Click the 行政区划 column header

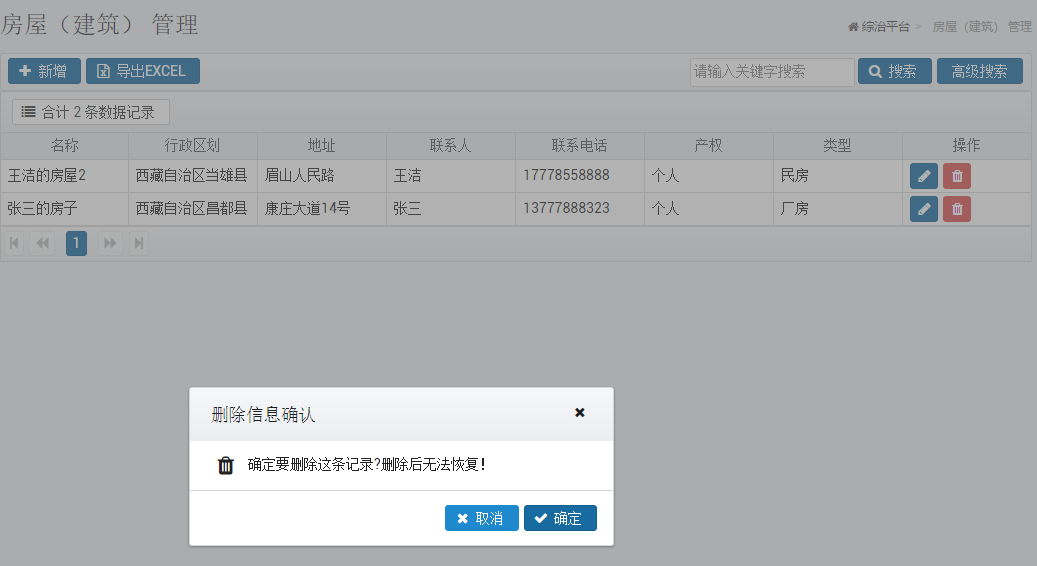pos(192,145)
